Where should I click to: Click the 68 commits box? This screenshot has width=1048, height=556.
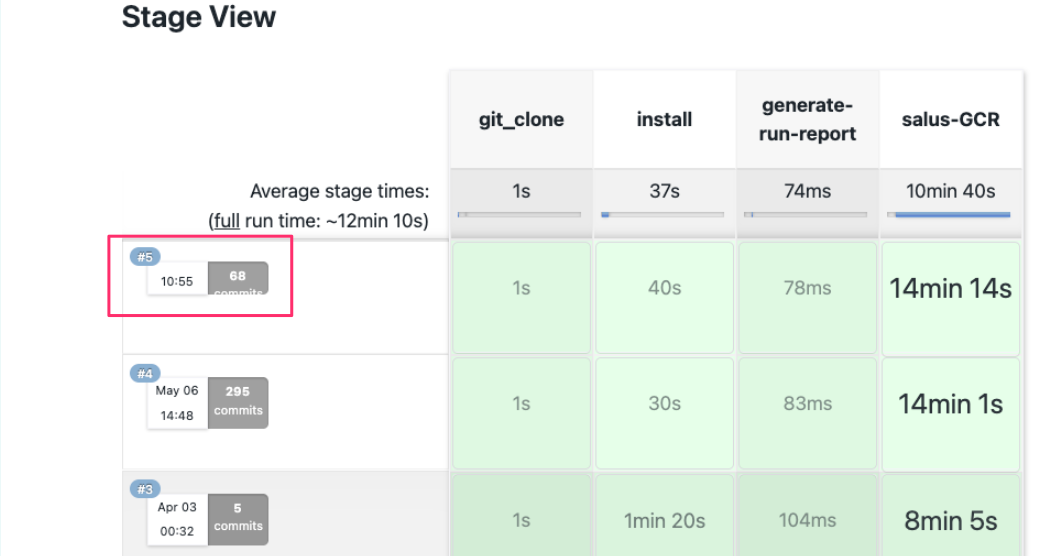click(238, 279)
